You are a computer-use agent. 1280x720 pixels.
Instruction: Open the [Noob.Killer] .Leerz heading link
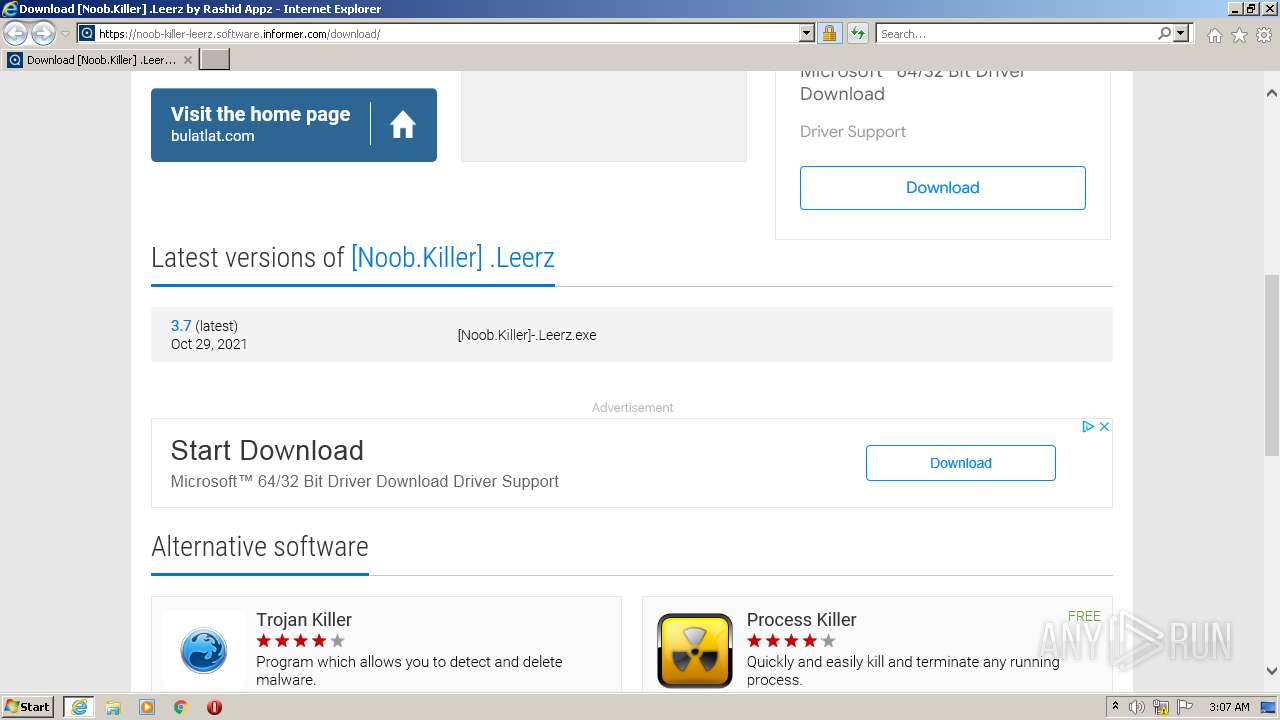click(452, 257)
